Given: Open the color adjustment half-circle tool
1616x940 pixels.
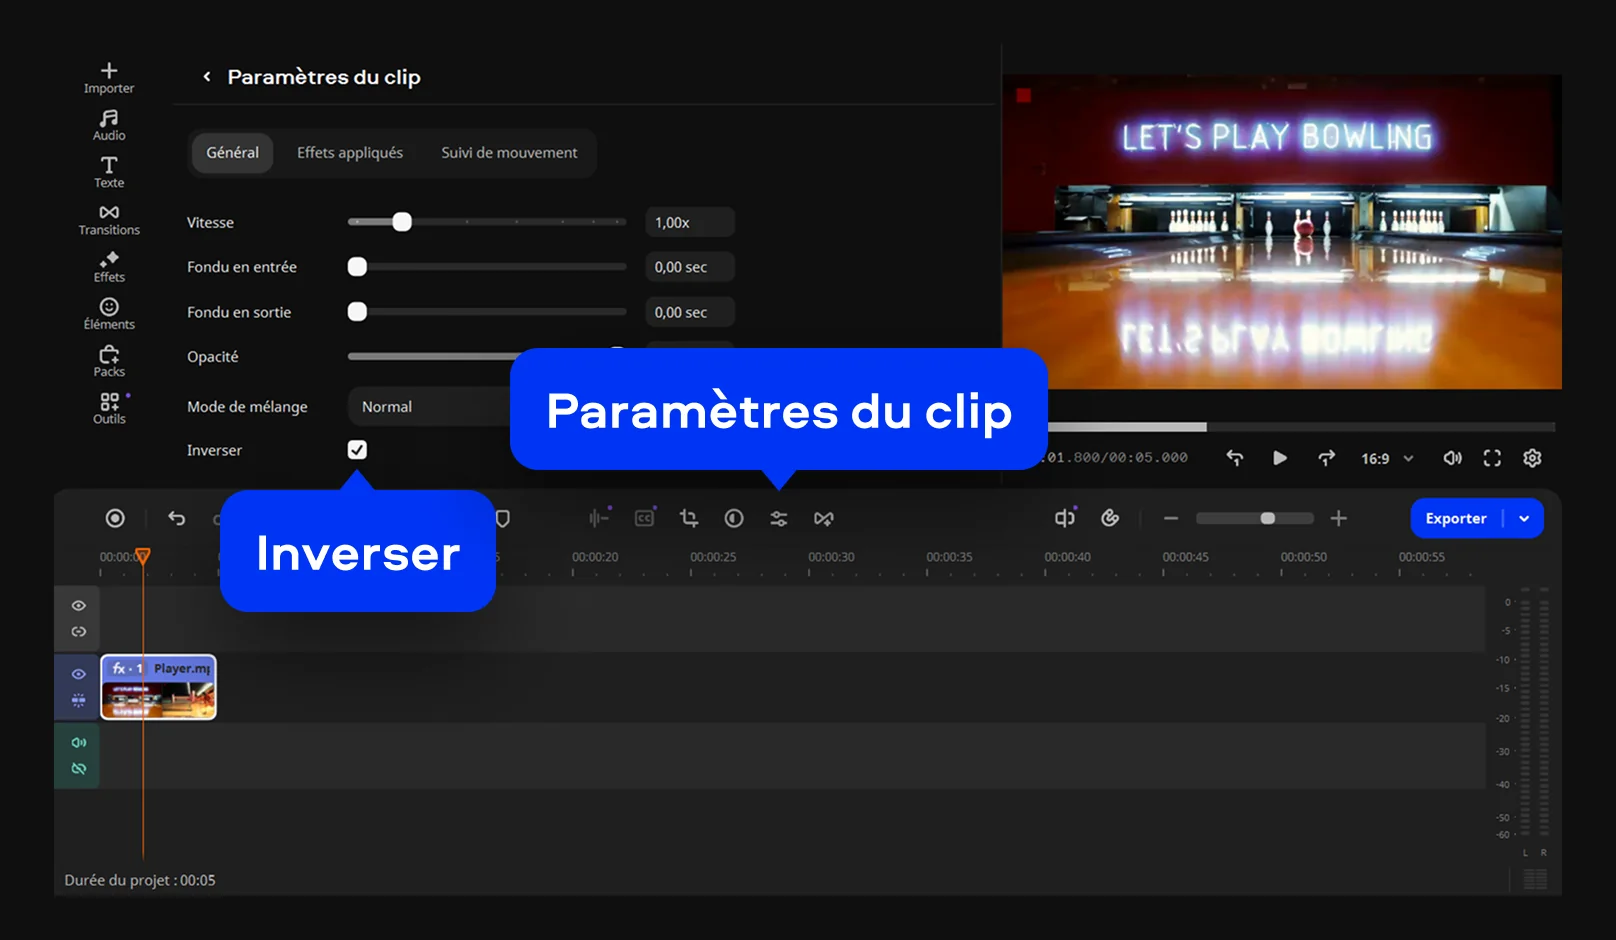Looking at the screenshot, I should coord(734,518).
